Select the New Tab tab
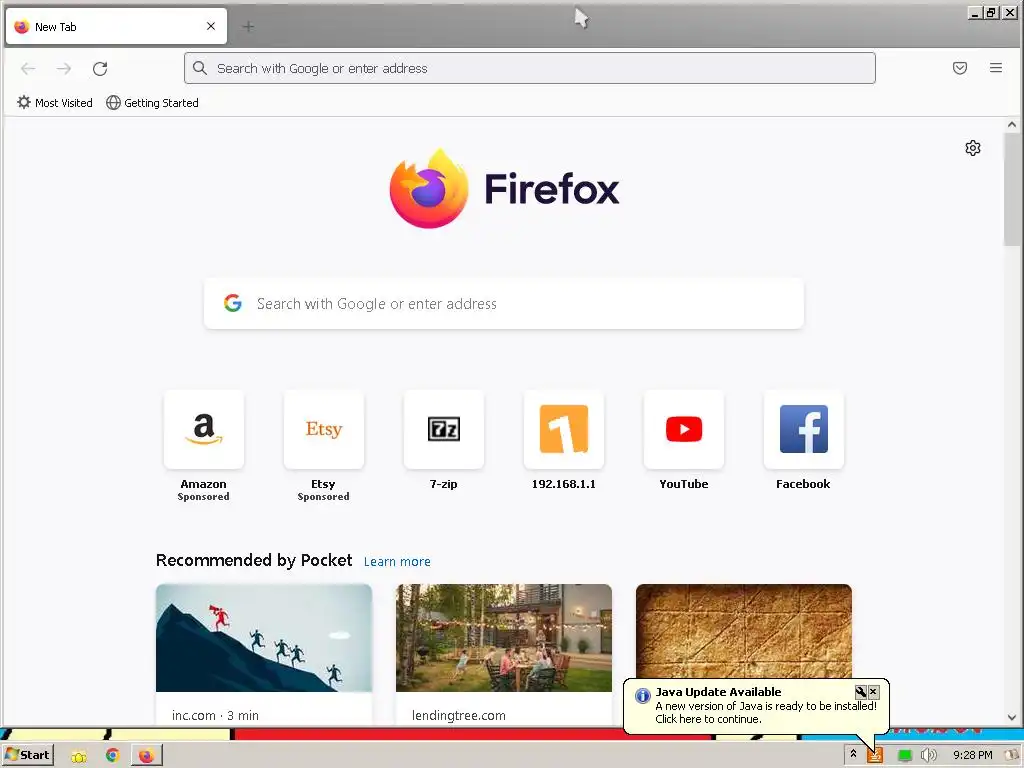This screenshot has width=1024, height=768. pos(116,27)
